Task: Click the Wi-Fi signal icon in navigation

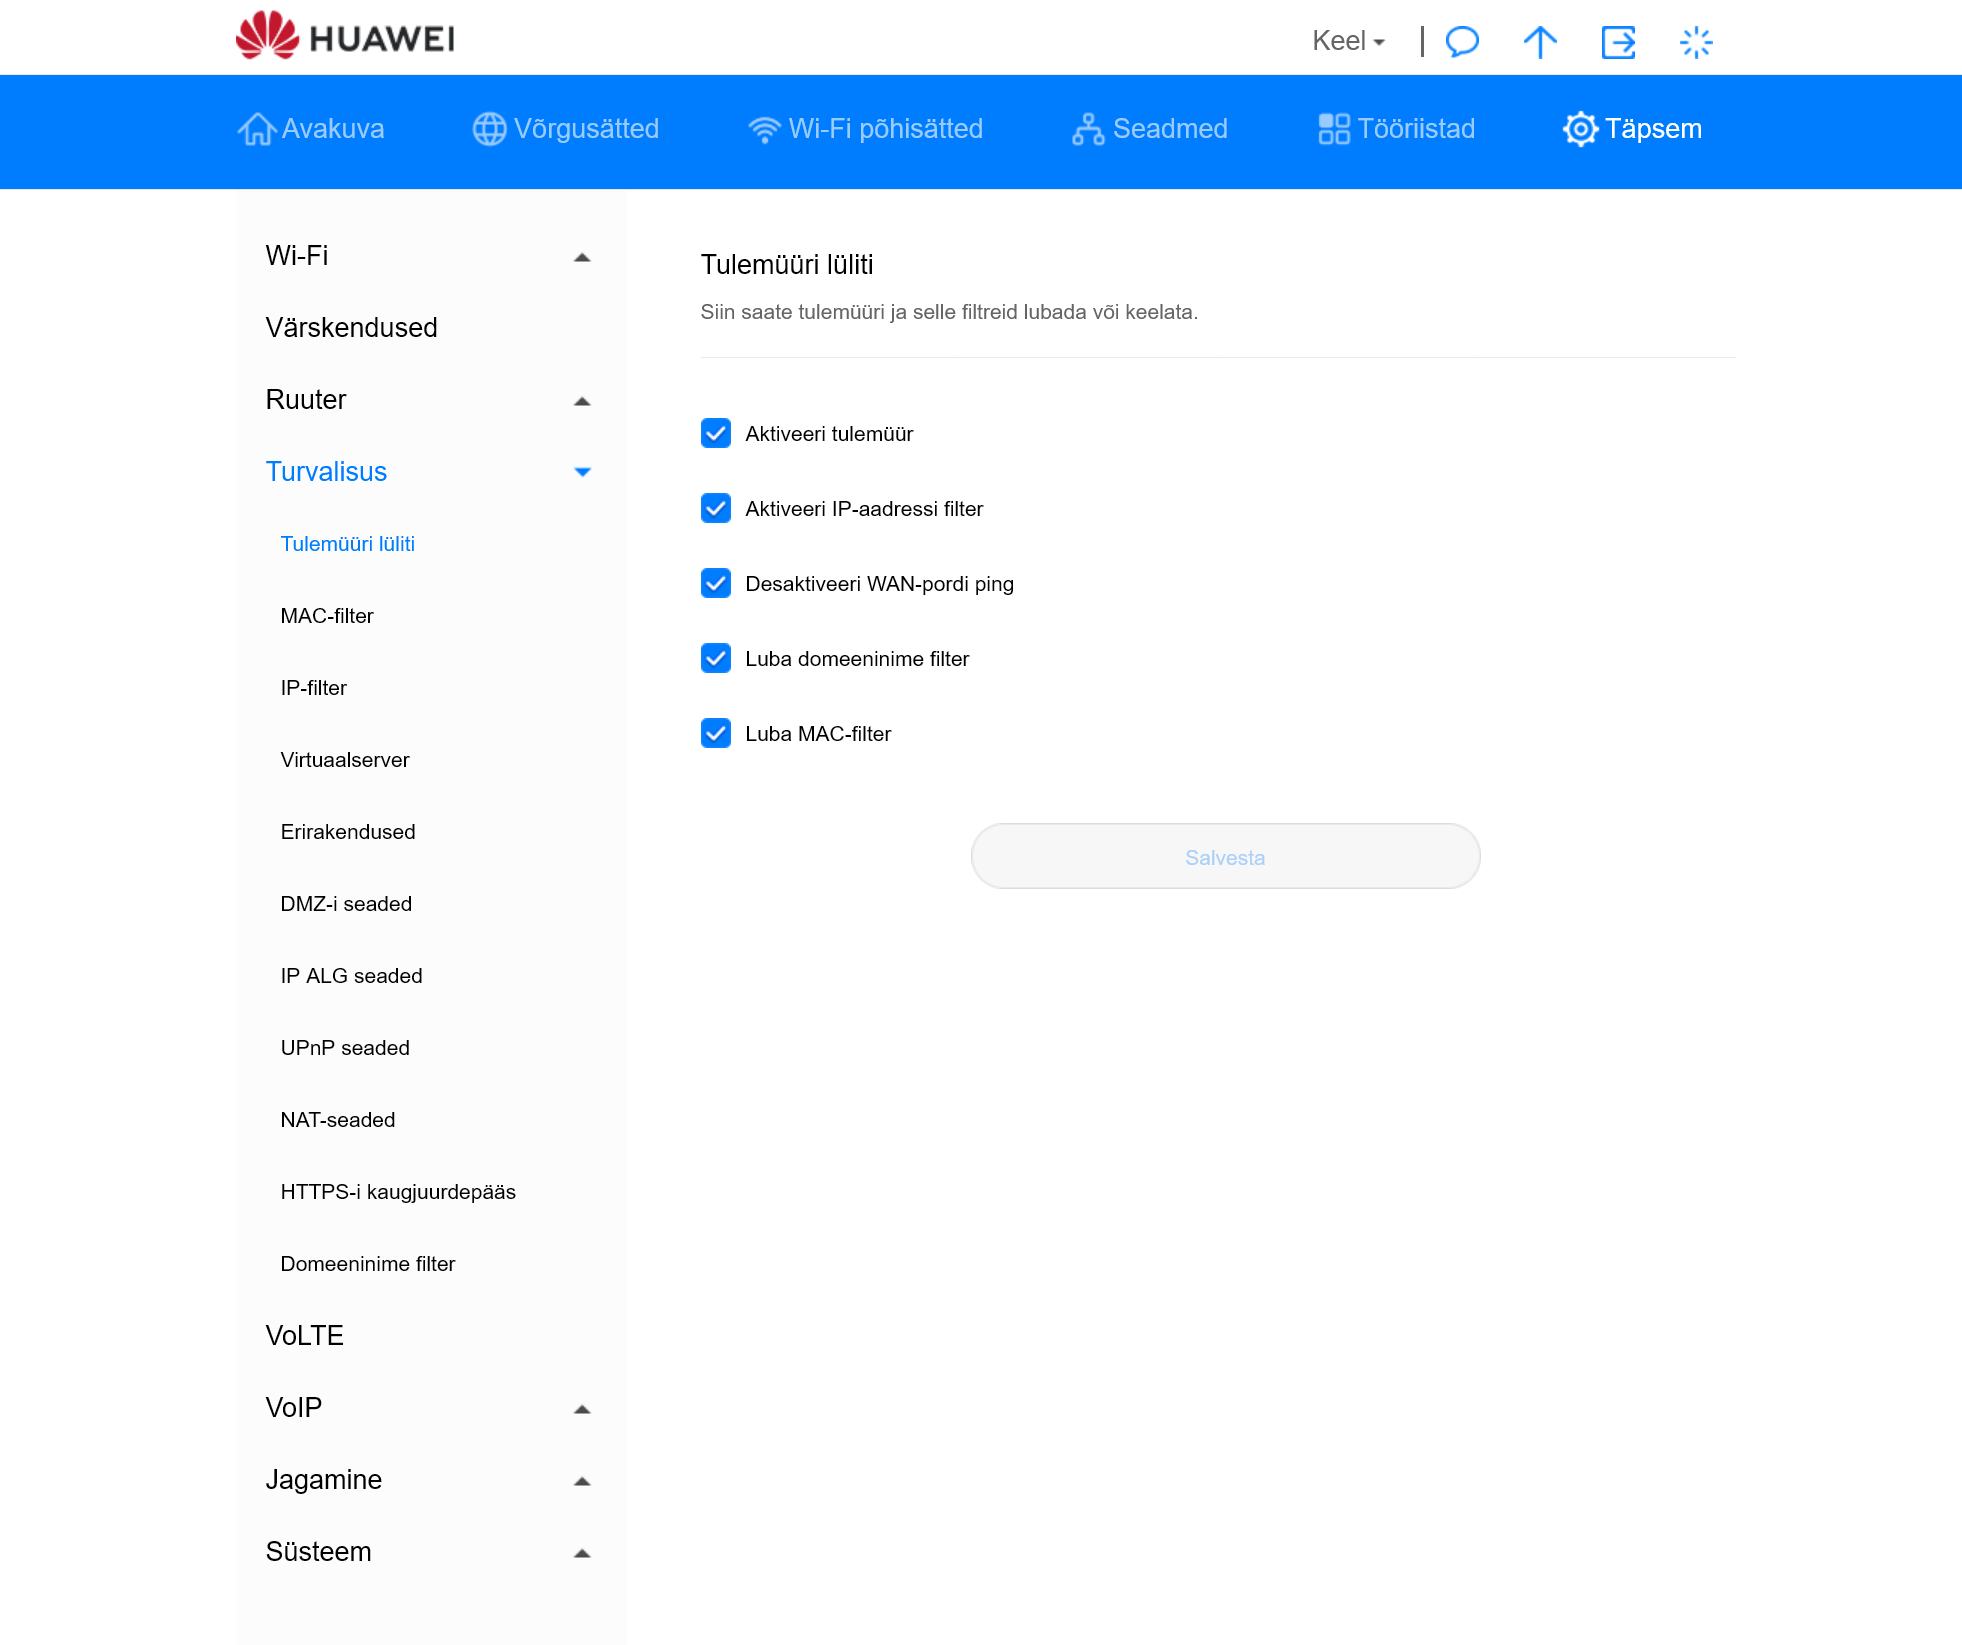Action: point(764,129)
